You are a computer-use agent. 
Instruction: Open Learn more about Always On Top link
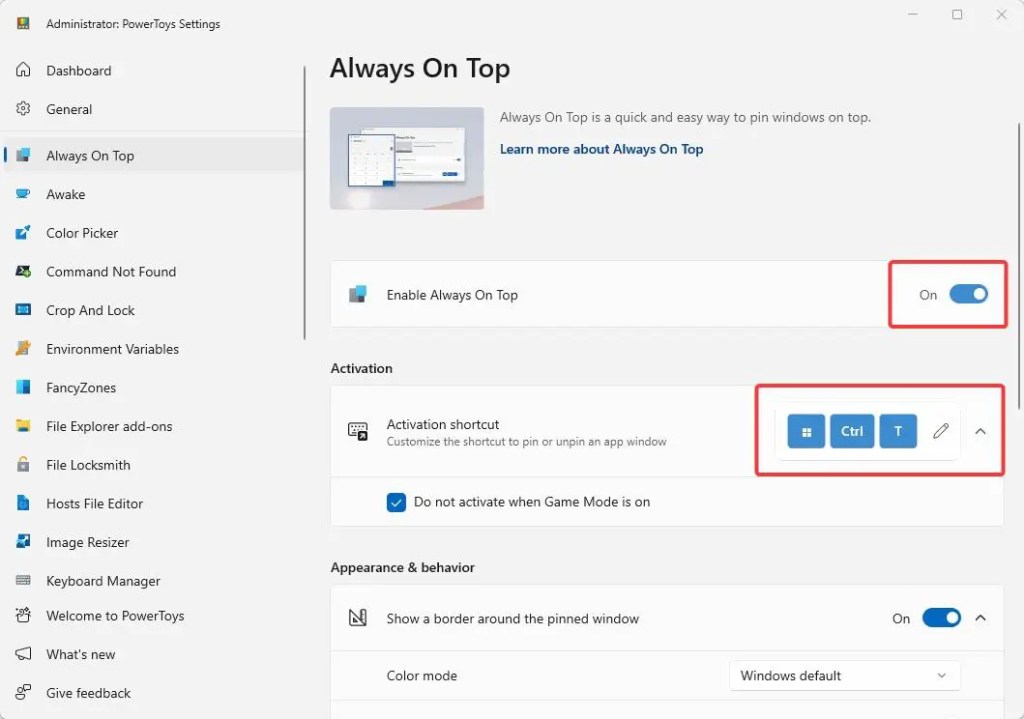click(601, 149)
